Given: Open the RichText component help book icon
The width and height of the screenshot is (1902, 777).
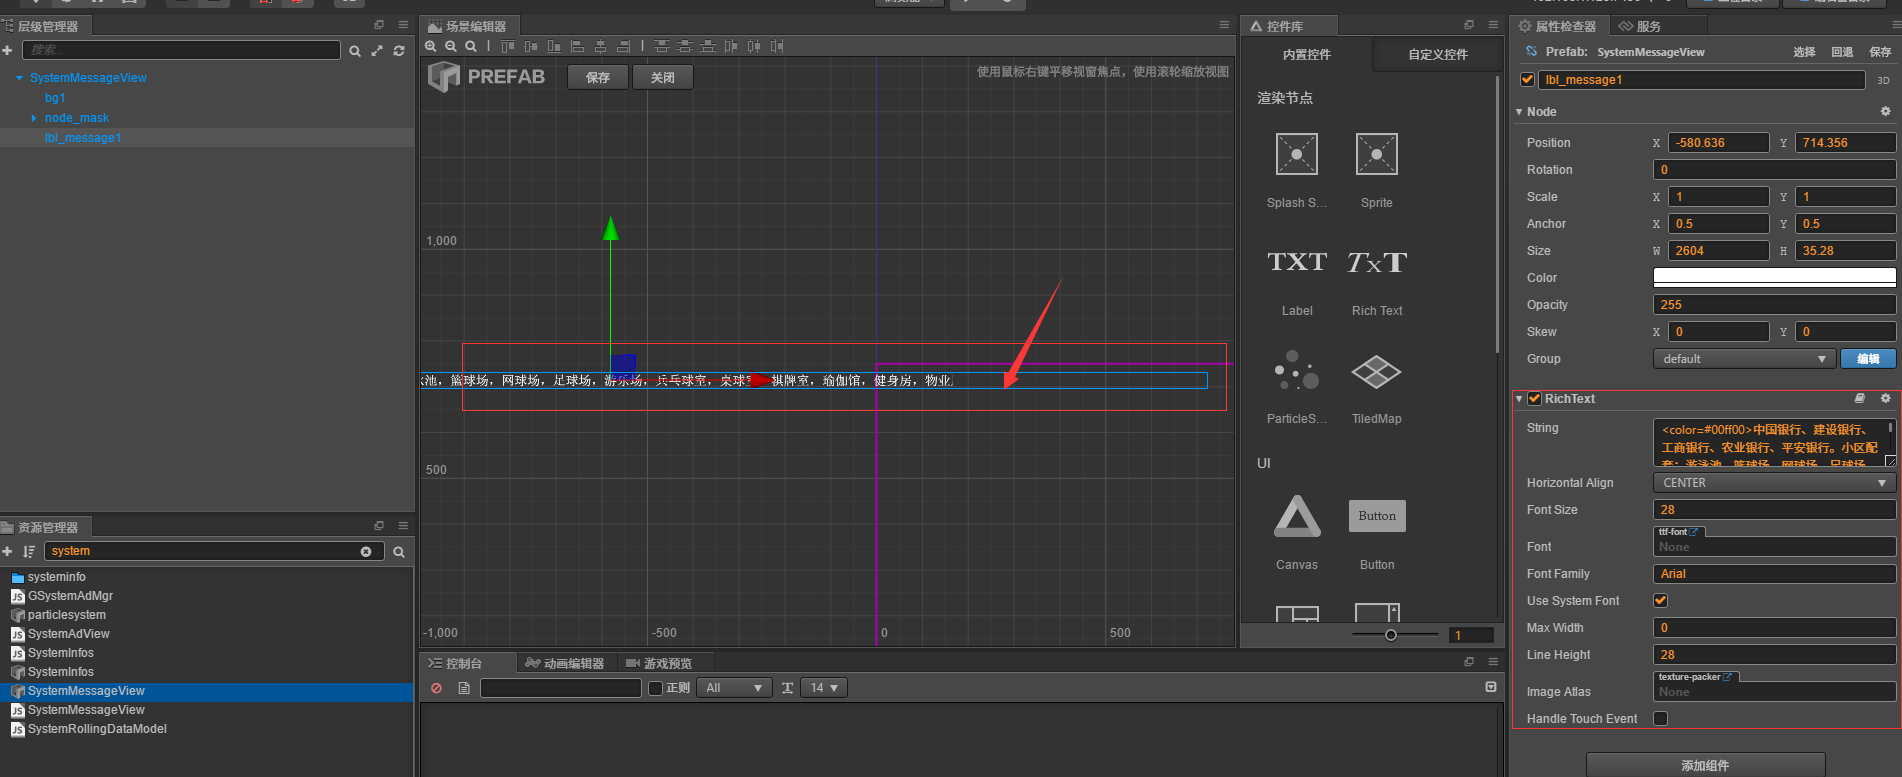Looking at the screenshot, I should 1860,398.
